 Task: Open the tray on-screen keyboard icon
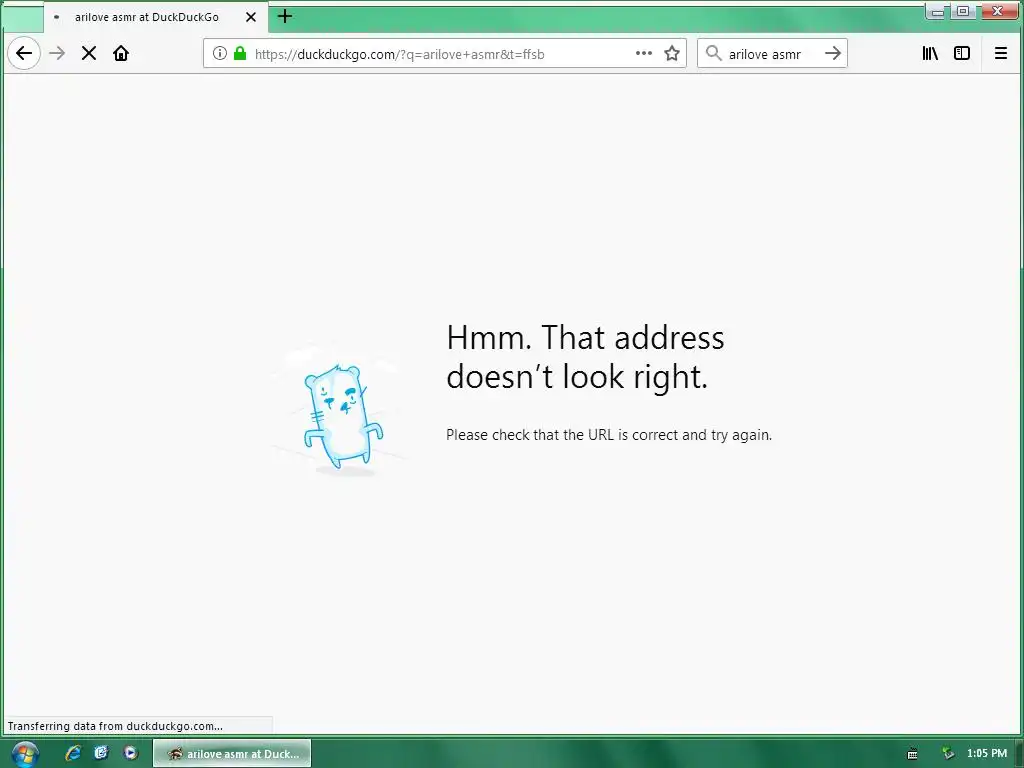click(x=912, y=754)
